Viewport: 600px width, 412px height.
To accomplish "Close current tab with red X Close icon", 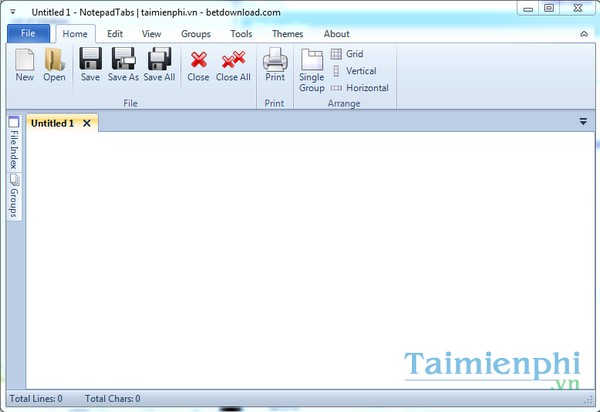I will (198, 66).
